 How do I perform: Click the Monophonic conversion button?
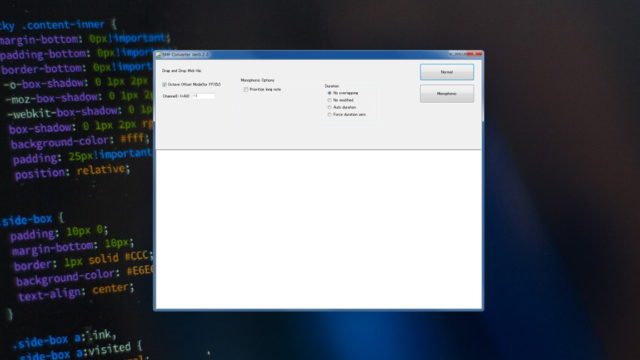pyautogui.click(x=447, y=94)
